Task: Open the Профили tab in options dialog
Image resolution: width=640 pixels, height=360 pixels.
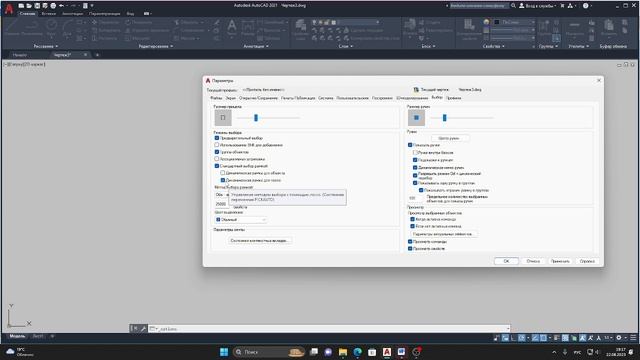Action: pyautogui.click(x=453, y=98)
